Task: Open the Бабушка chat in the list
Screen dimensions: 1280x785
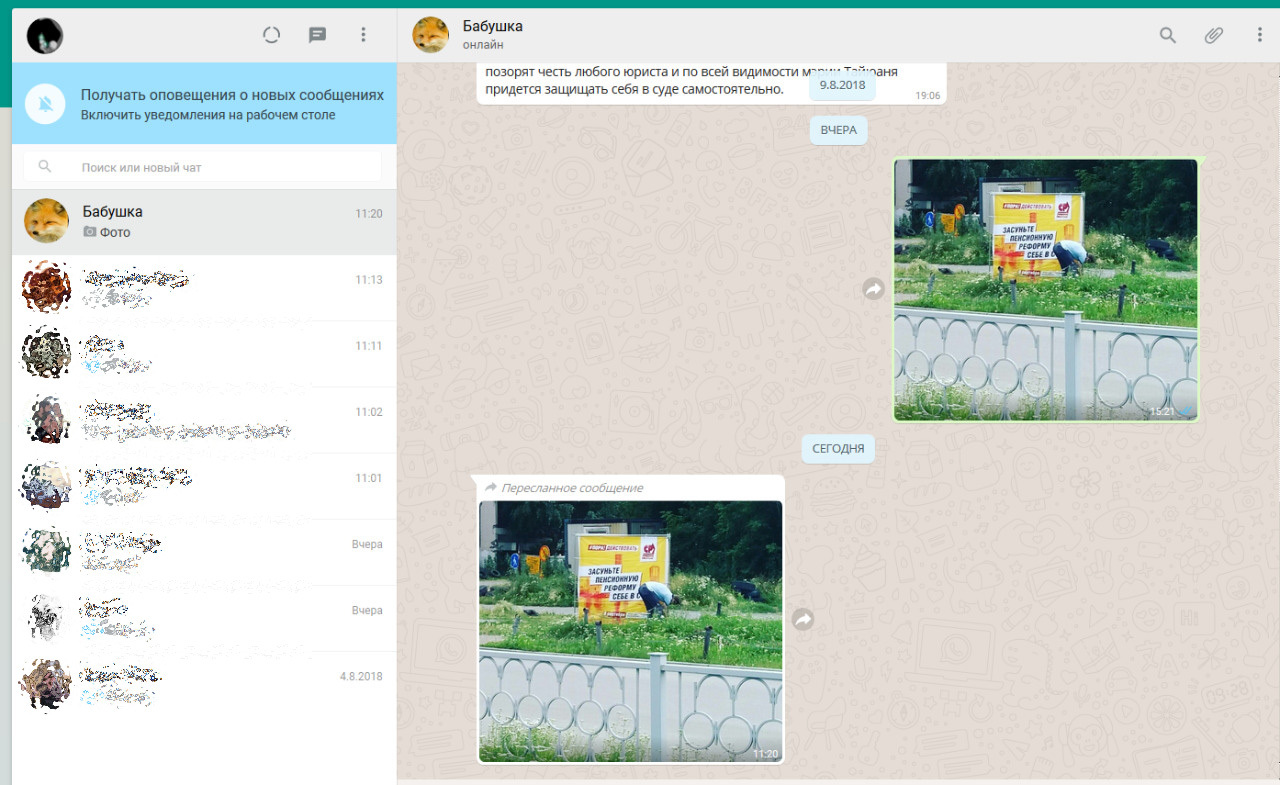Action: click(204, 222)
